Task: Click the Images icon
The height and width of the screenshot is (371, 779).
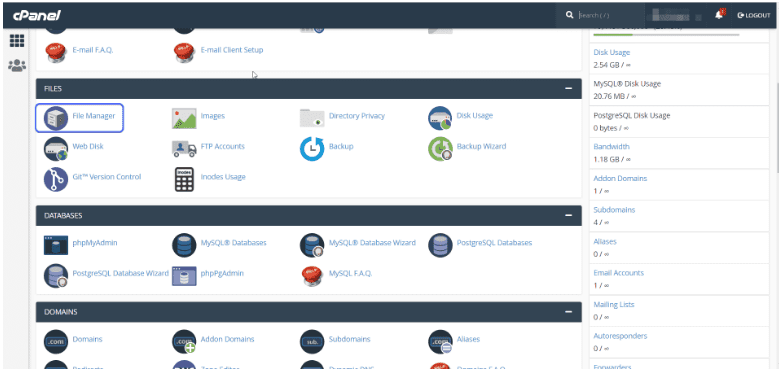Action: pyautogui.click(x=184, y=118)
